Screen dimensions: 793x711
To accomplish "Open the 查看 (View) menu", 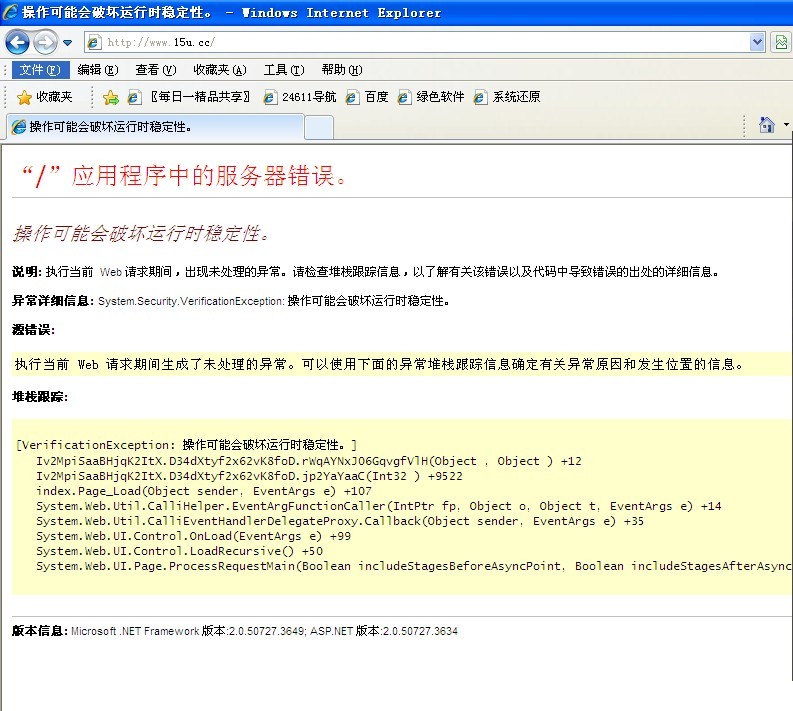I will [155, 70].
